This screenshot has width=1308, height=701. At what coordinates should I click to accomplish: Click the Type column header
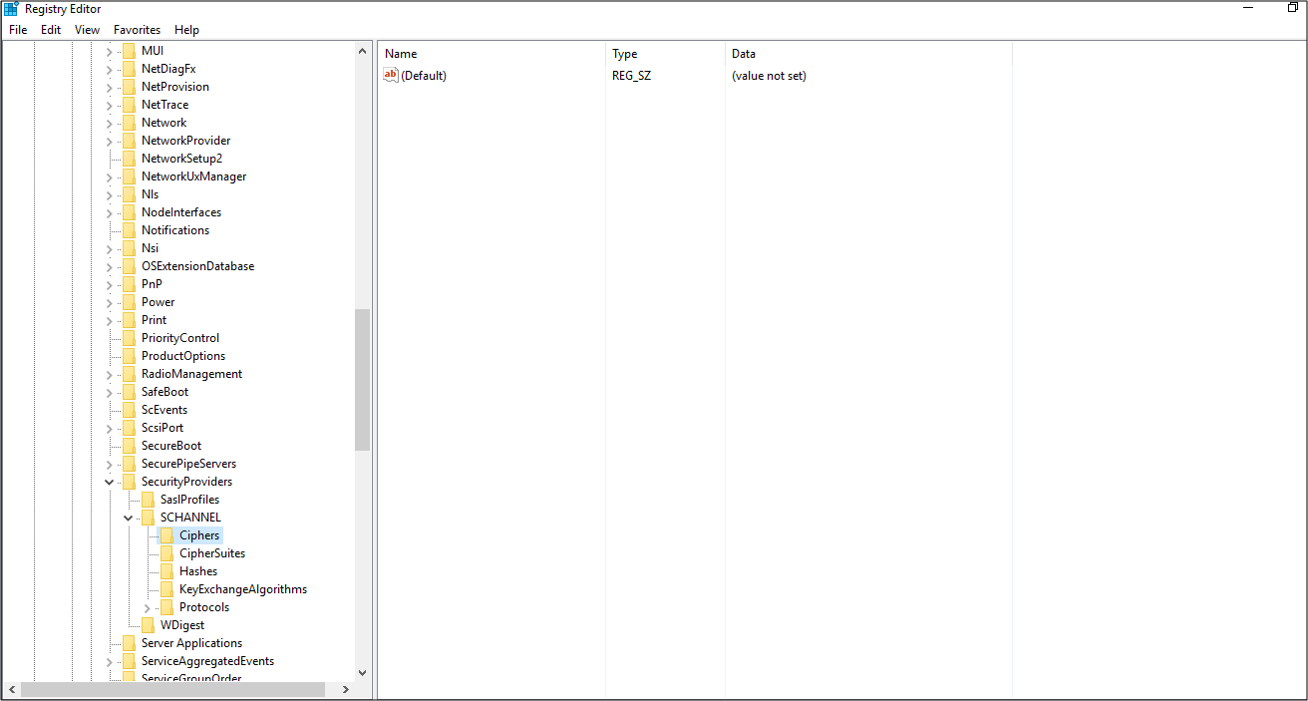coord(624,54)
